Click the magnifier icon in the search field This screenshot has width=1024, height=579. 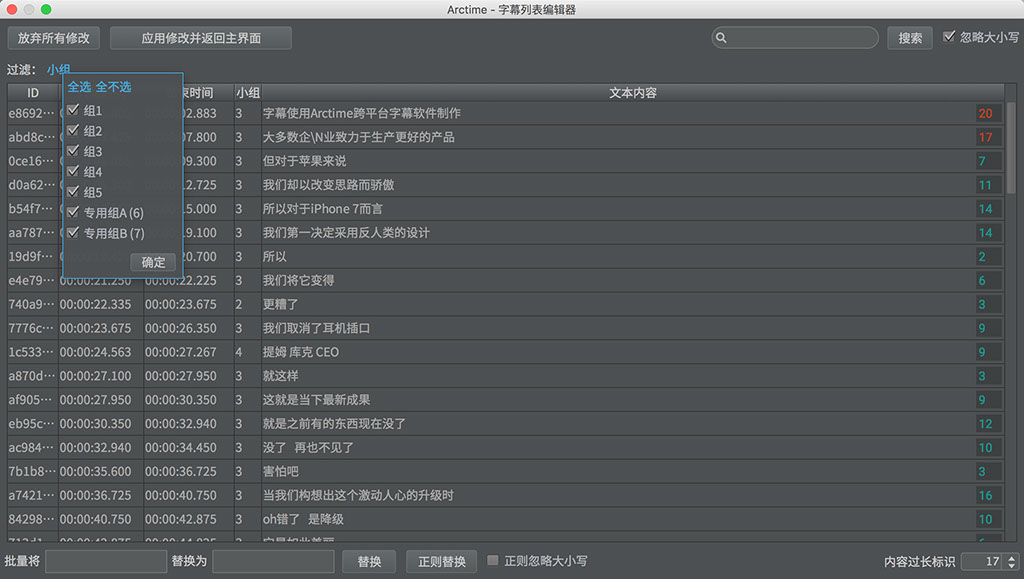pos(722,37)
